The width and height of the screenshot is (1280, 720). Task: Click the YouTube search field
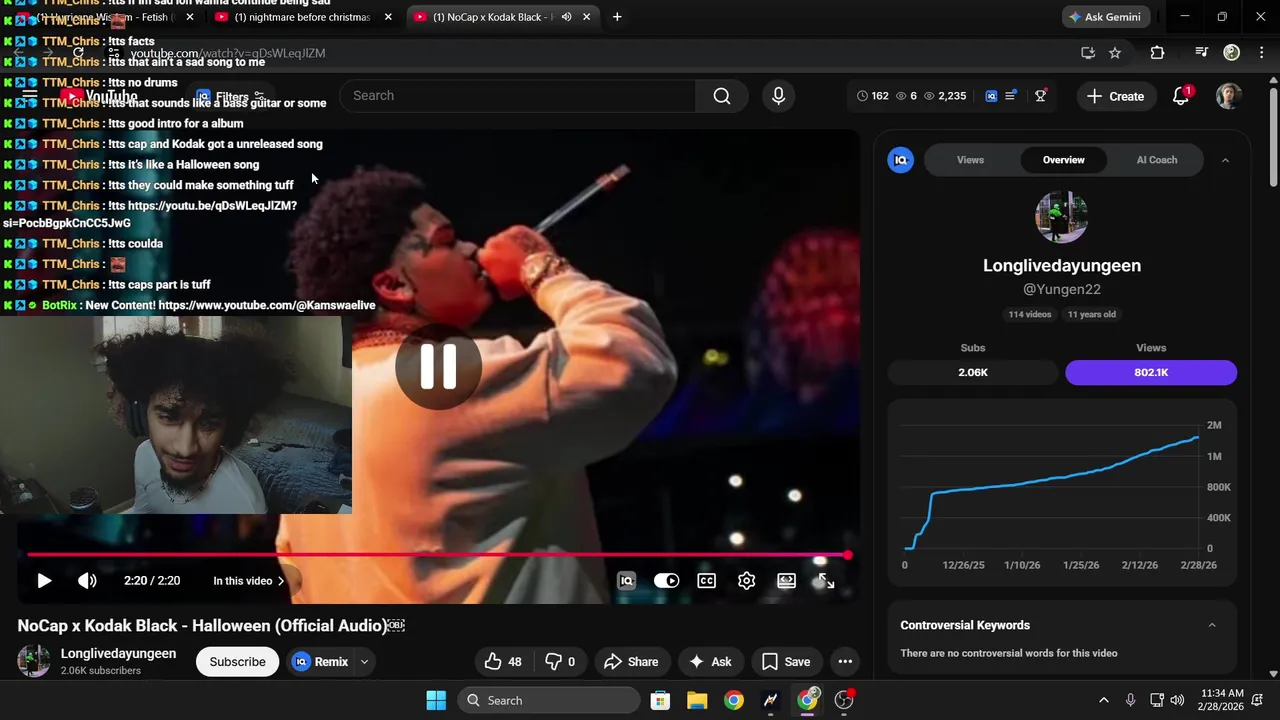[518, 96]
